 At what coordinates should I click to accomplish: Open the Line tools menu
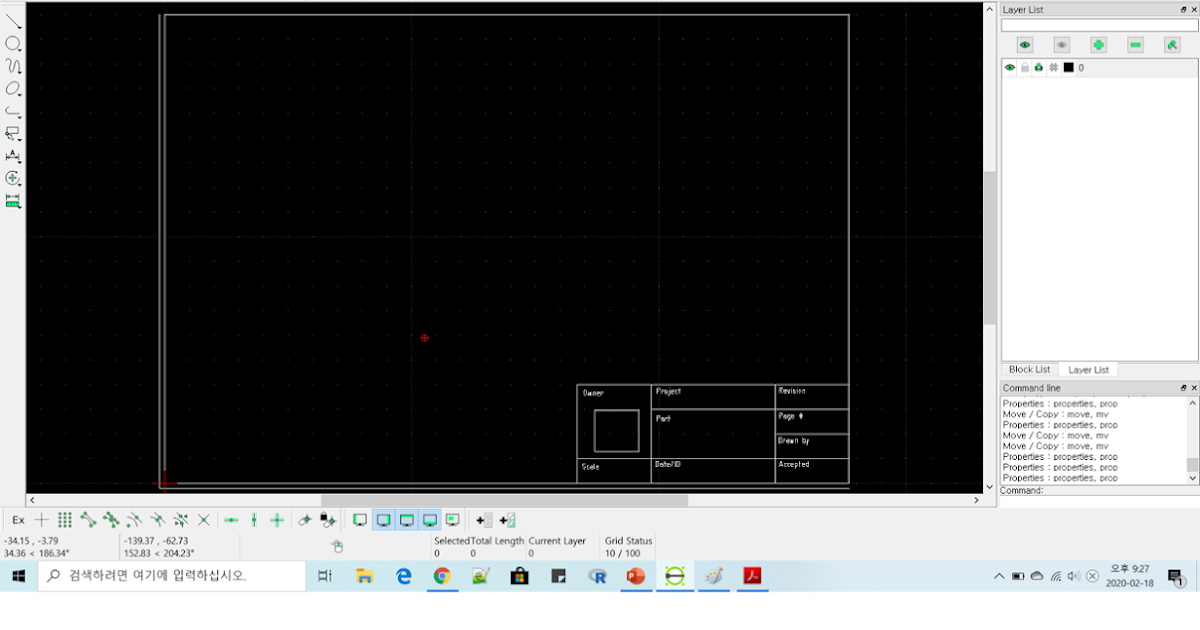(13, 20)
